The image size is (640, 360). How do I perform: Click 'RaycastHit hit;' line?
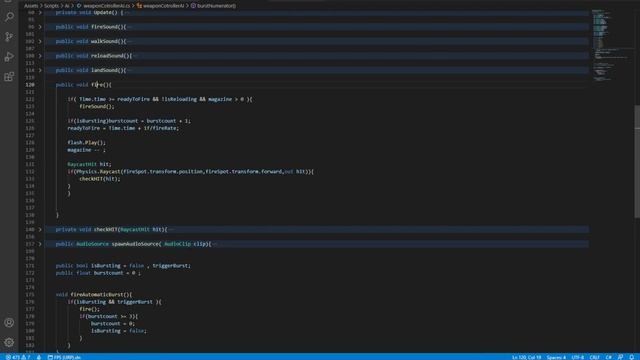(x=89, y=164)
